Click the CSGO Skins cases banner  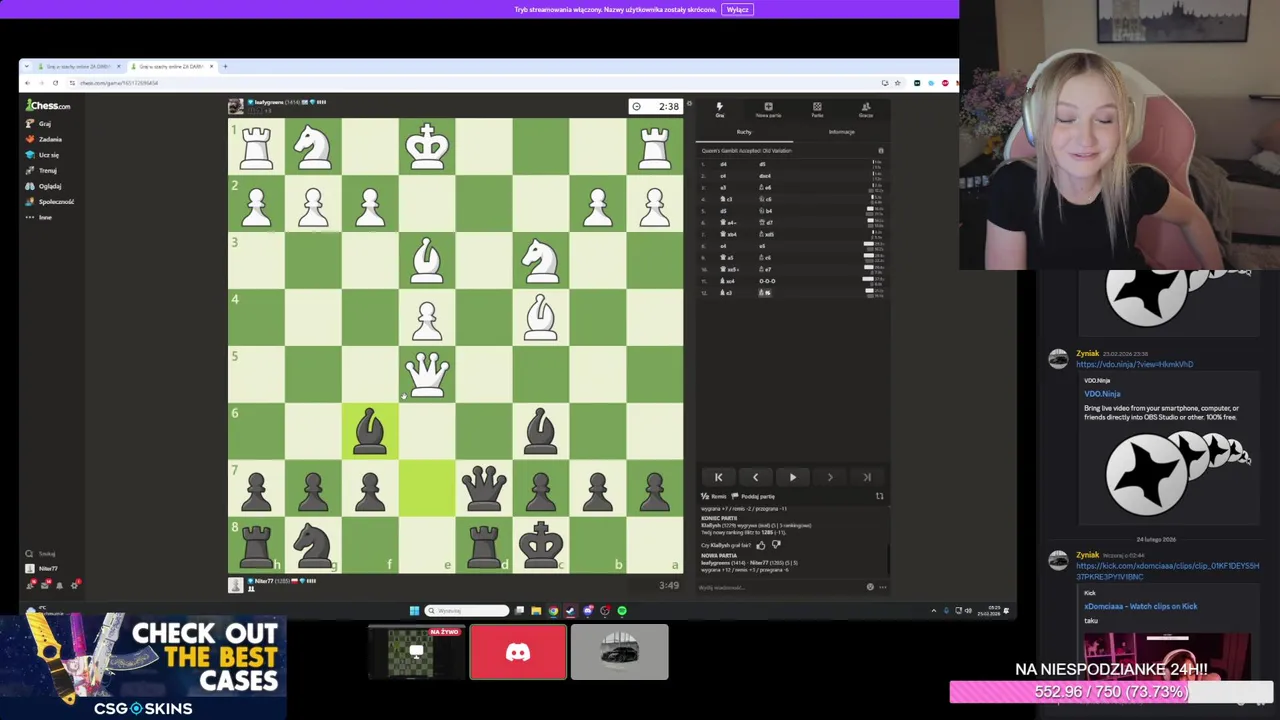coord(143,667)
